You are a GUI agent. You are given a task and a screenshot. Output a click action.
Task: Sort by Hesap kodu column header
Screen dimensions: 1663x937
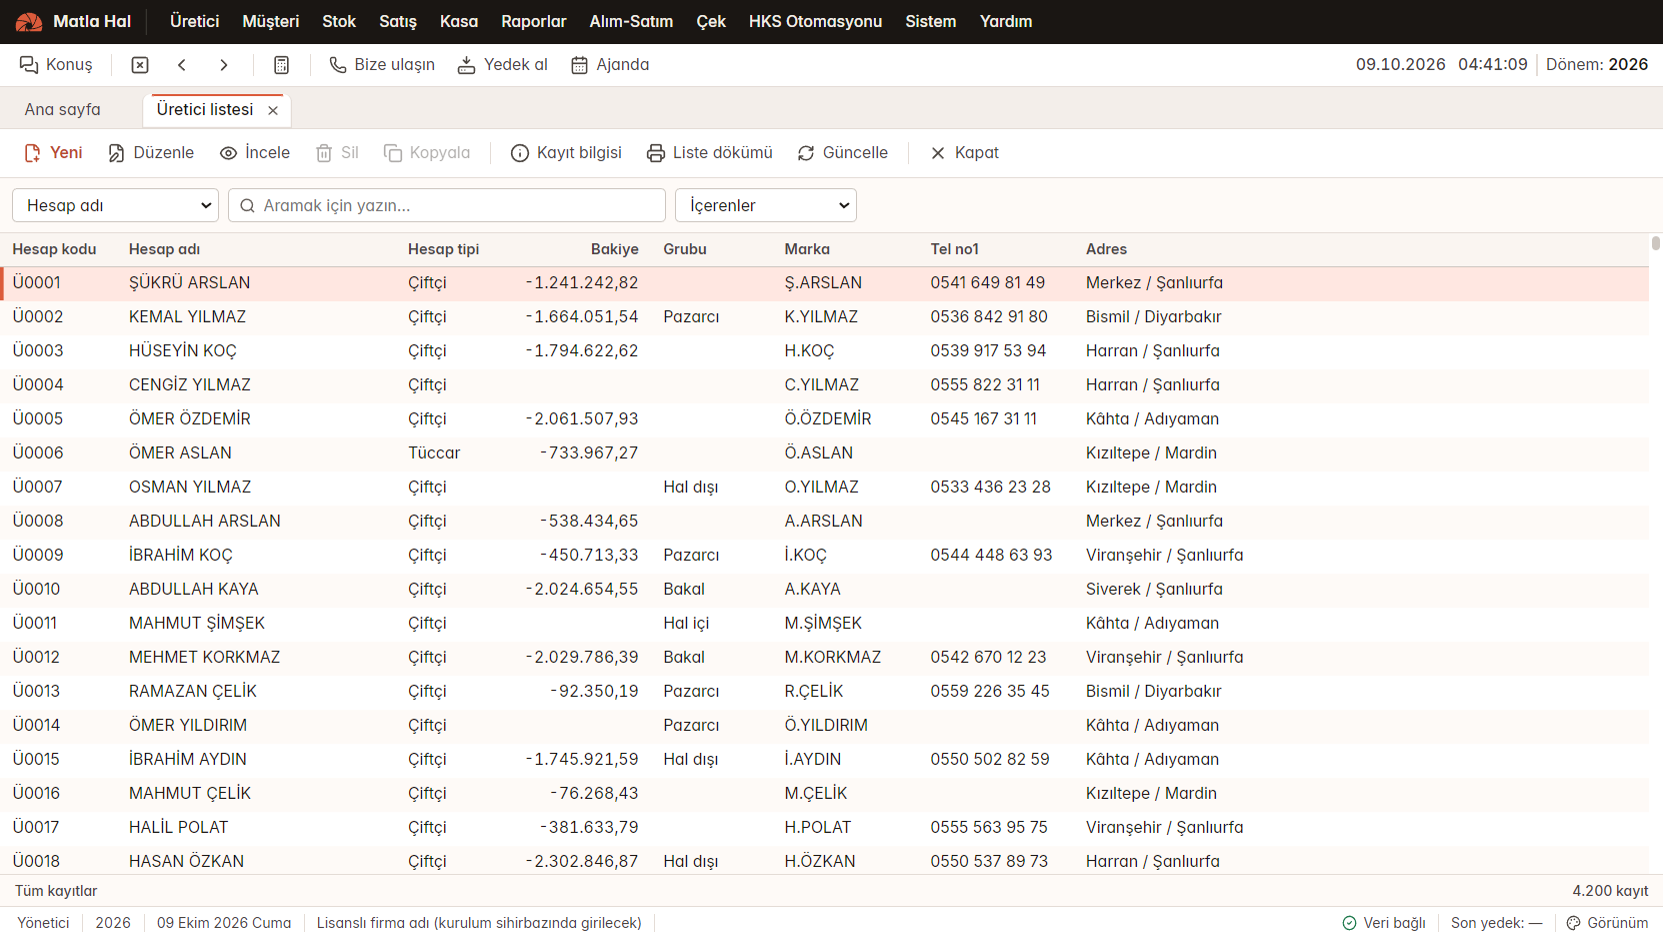coord(54,249)
